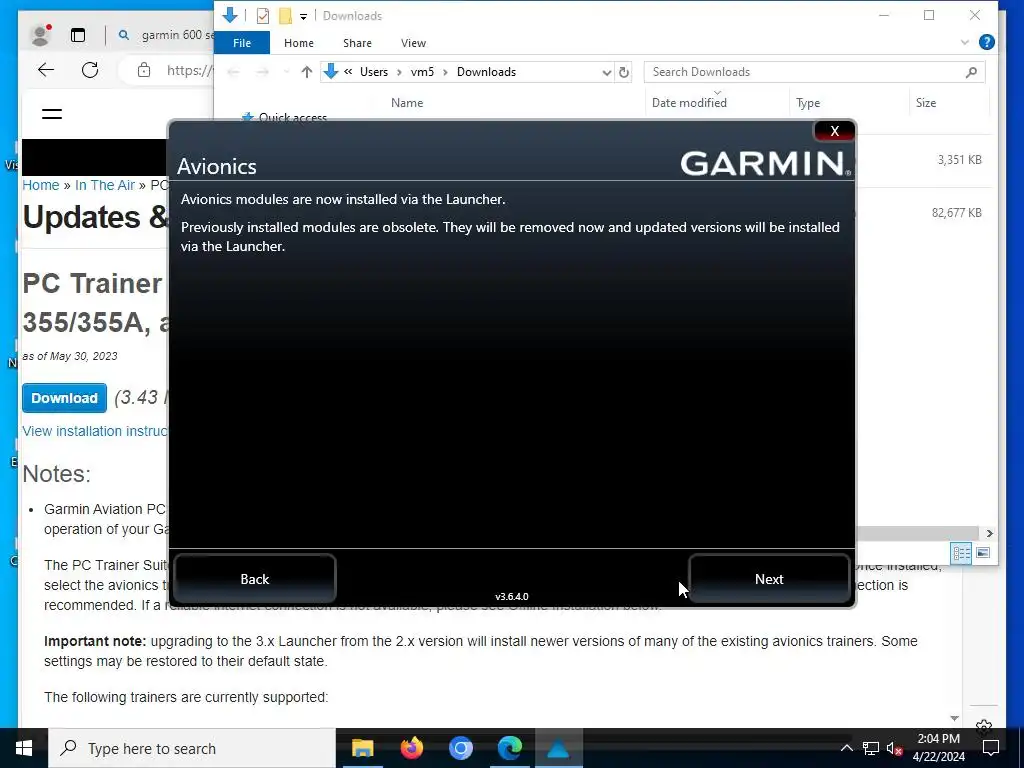Follow the In The Air breadcrumb link
This screenshot has width=1024, height=768.
coord(104,185)
